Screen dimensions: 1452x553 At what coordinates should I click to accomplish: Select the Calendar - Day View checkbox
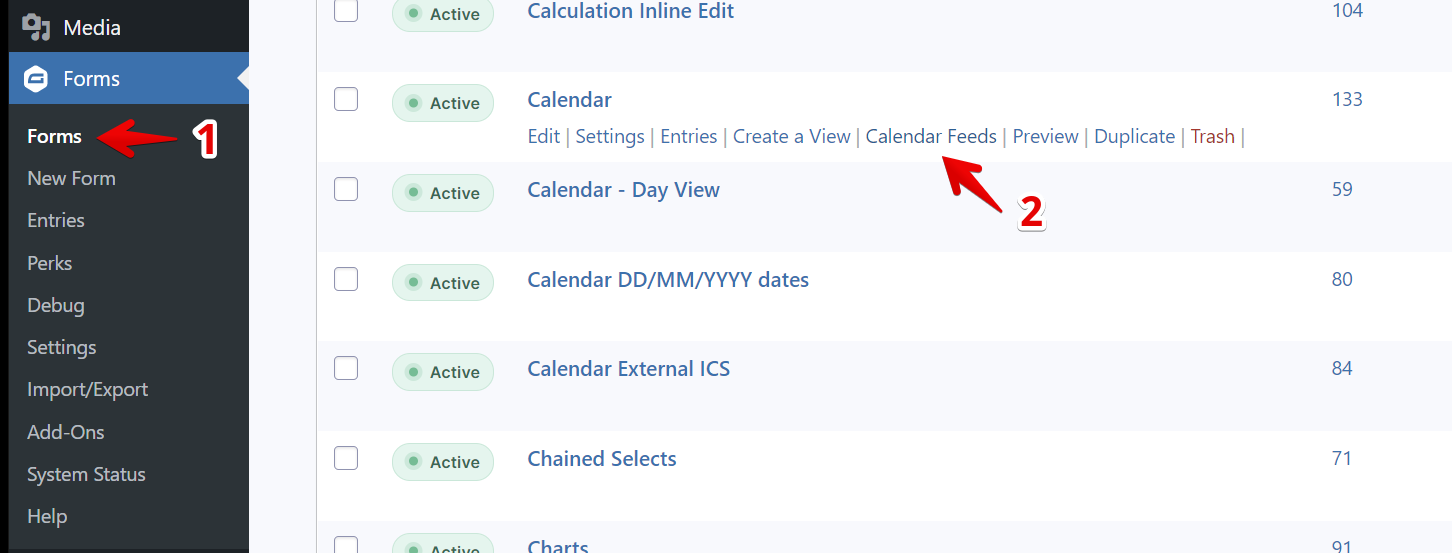pyautogui.click(x=346, y=189)
